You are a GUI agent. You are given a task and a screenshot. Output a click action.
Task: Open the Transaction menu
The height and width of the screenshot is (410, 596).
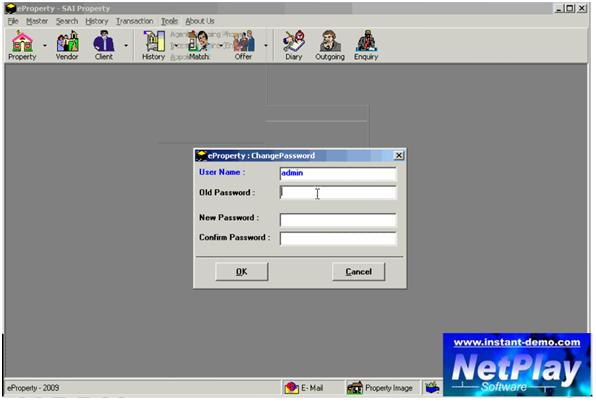135,21
